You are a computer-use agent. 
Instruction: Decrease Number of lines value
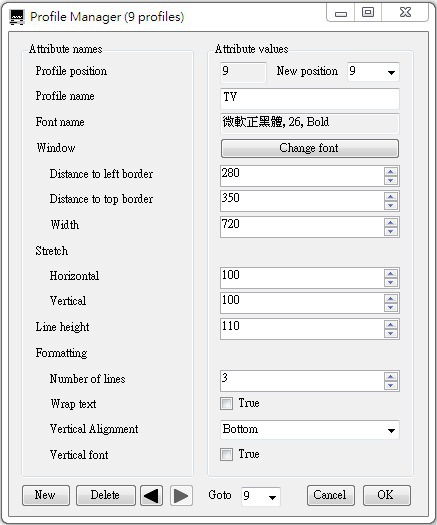tap(391, 385)
